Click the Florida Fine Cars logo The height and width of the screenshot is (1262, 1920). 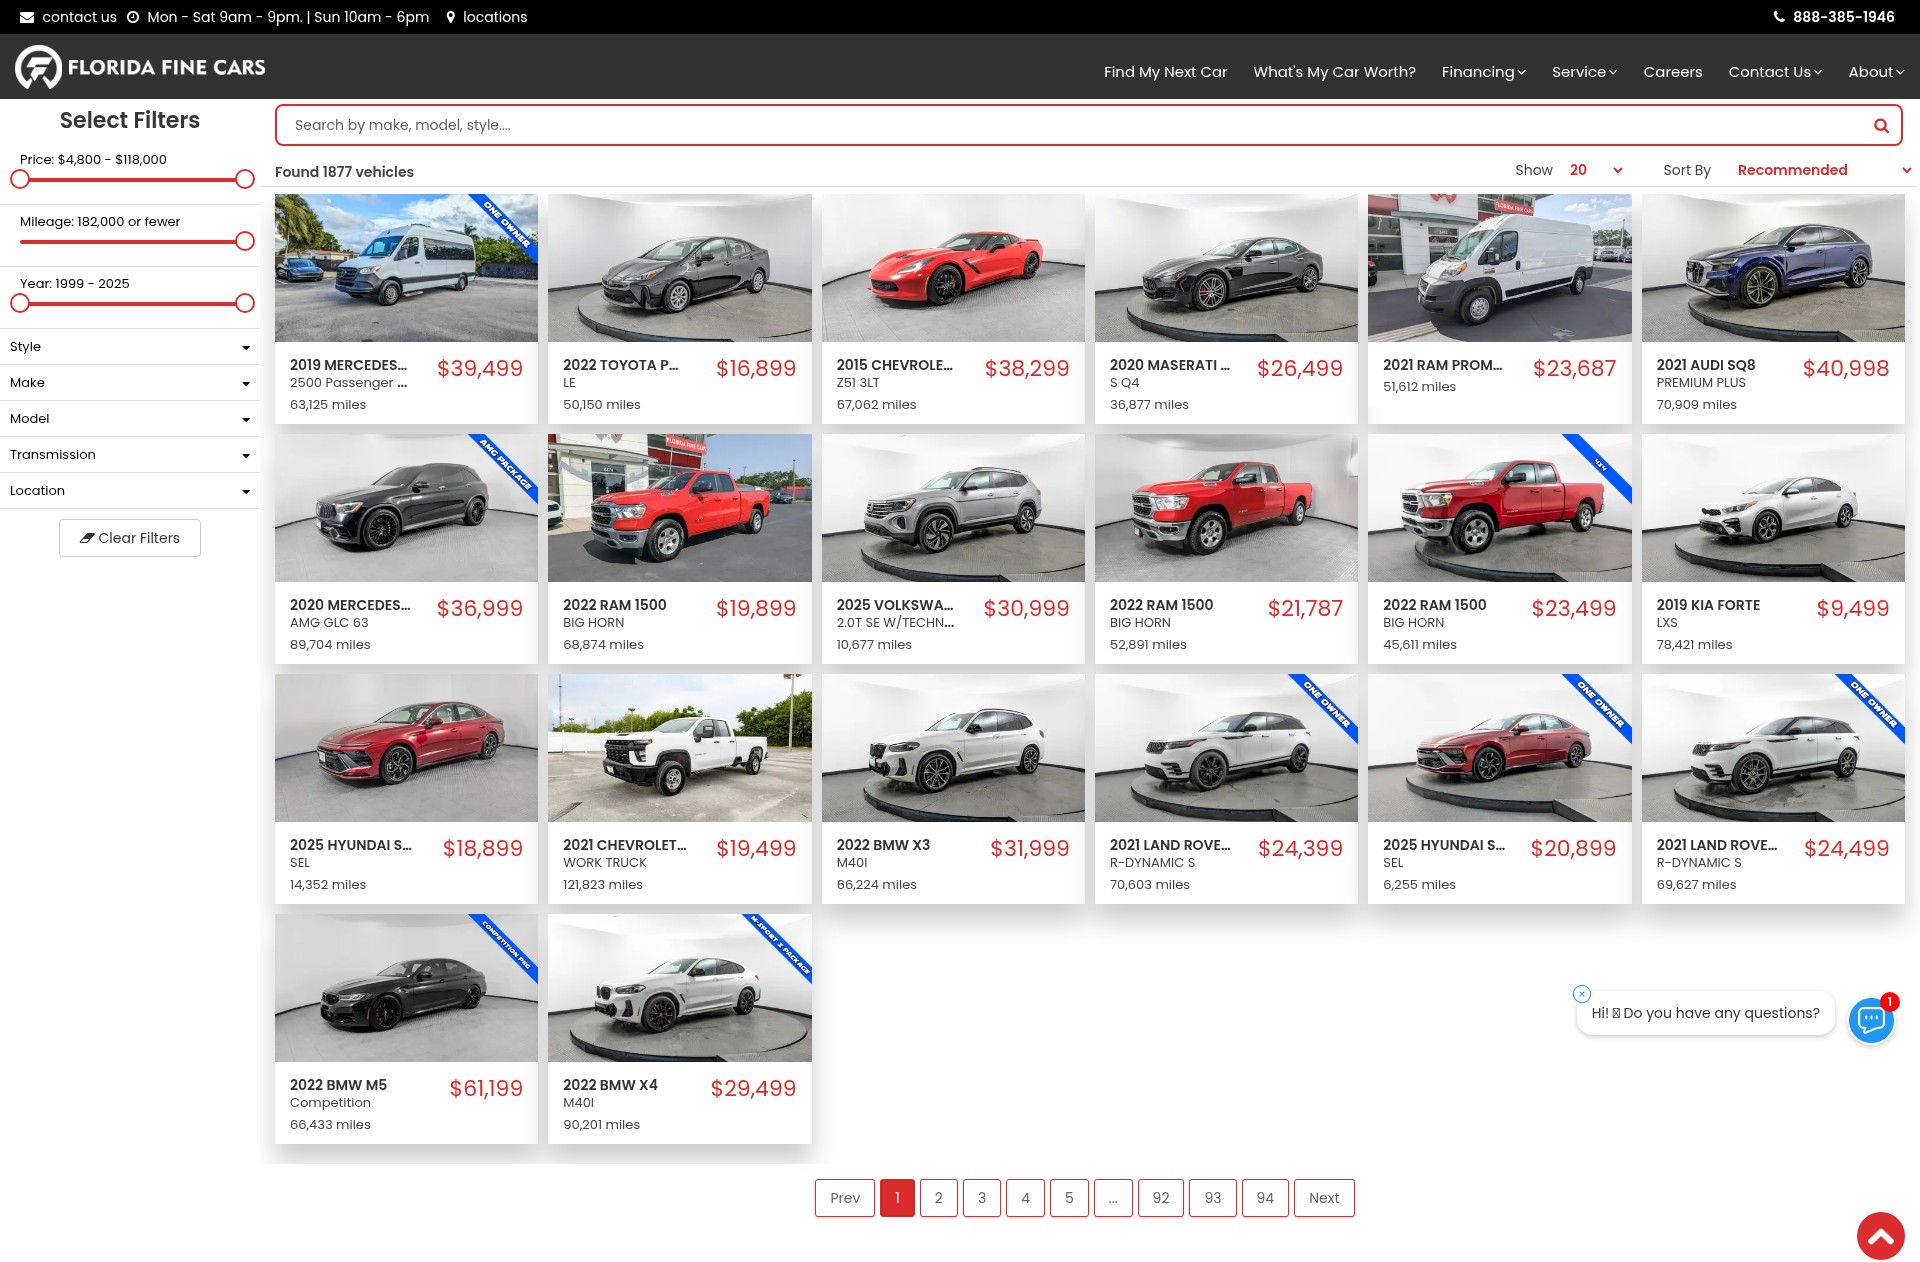click(x=140, y=67)
